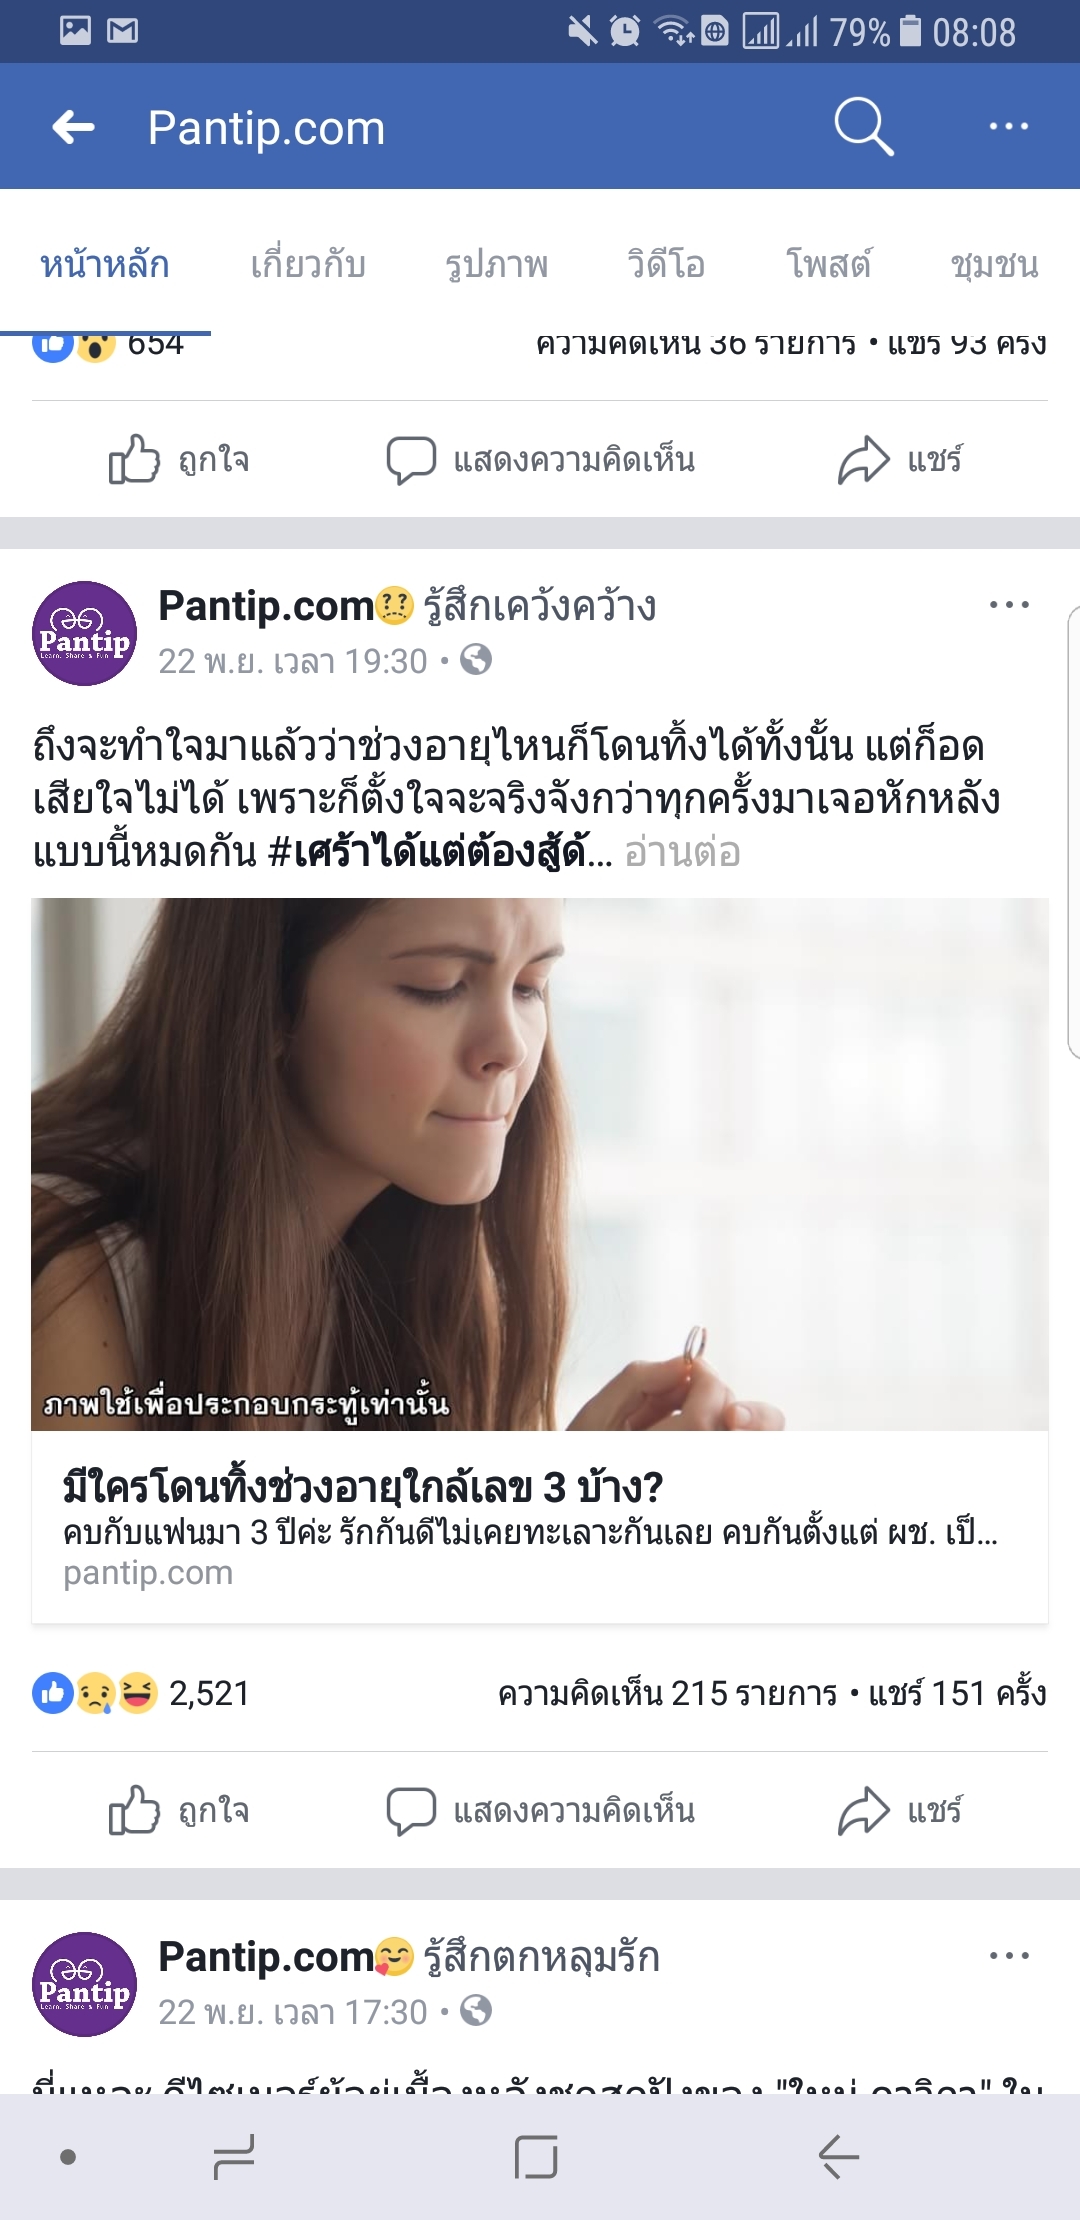The width and height of the screenshot is (1080, 2220).
Task: View reactions list showing 2,521
Action: 141,1693
